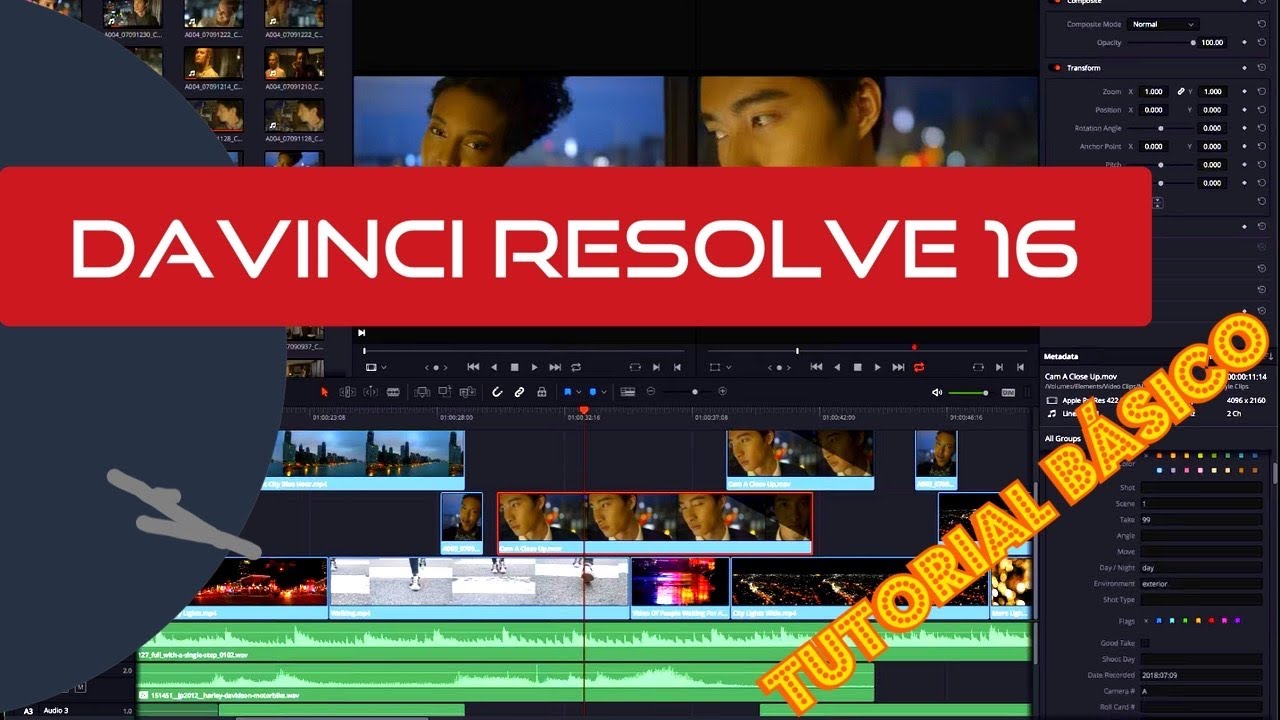Select the Metadata panel header
This screenshot has width=1280, height=720.
[1061, 356]
